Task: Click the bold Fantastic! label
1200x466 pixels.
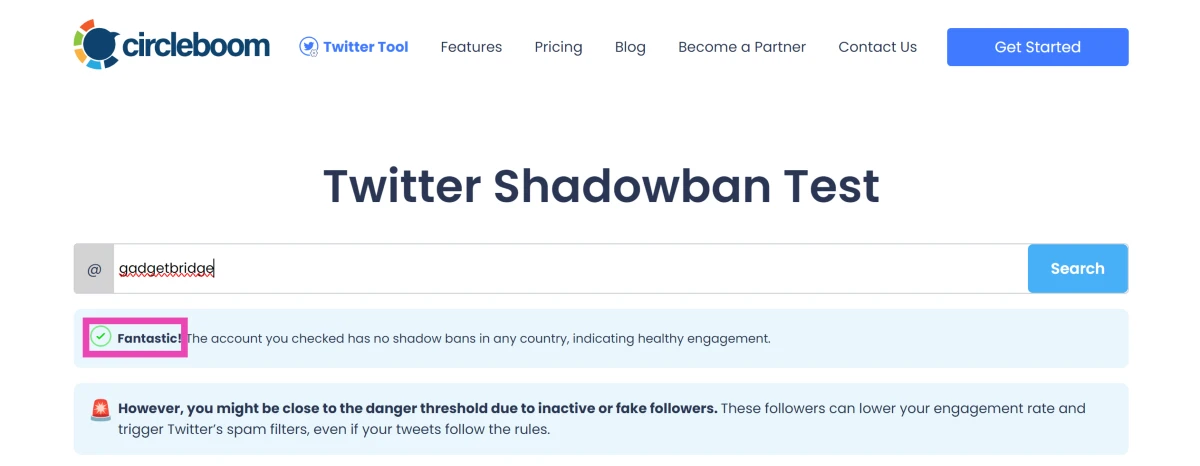Action: point(150,339)
